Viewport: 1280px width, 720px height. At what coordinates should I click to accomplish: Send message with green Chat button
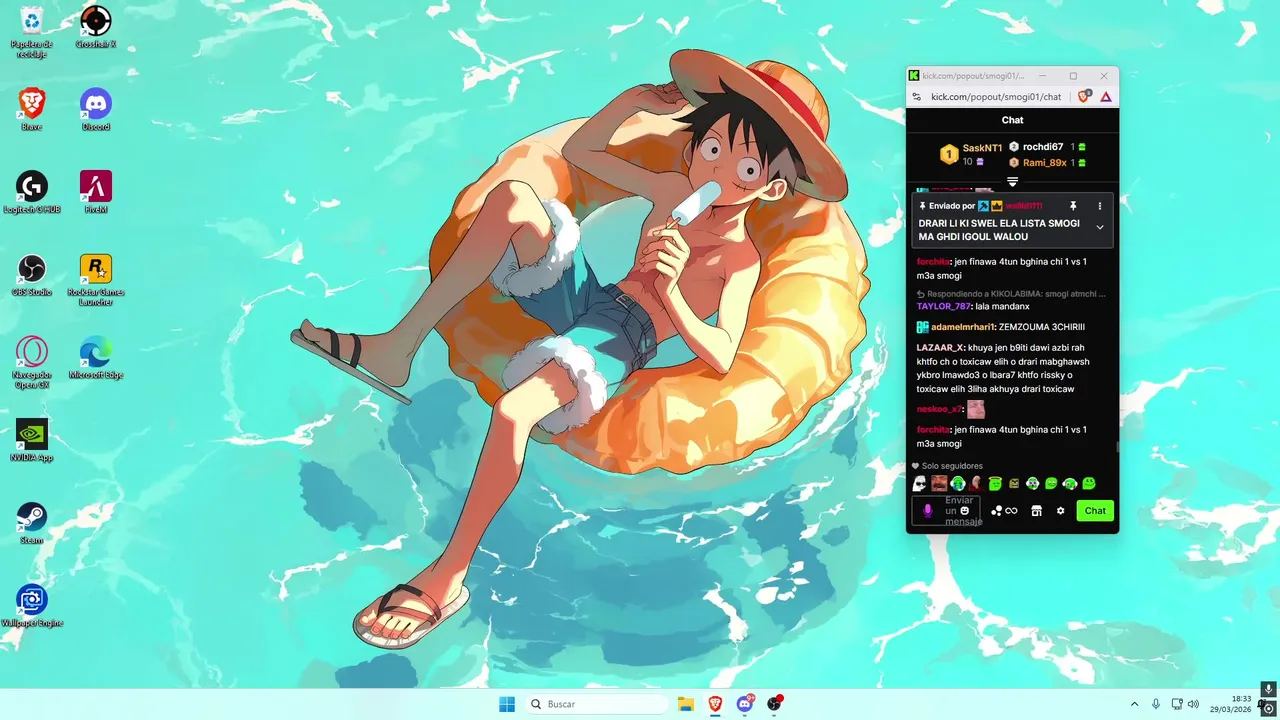tap(1095, 511)
